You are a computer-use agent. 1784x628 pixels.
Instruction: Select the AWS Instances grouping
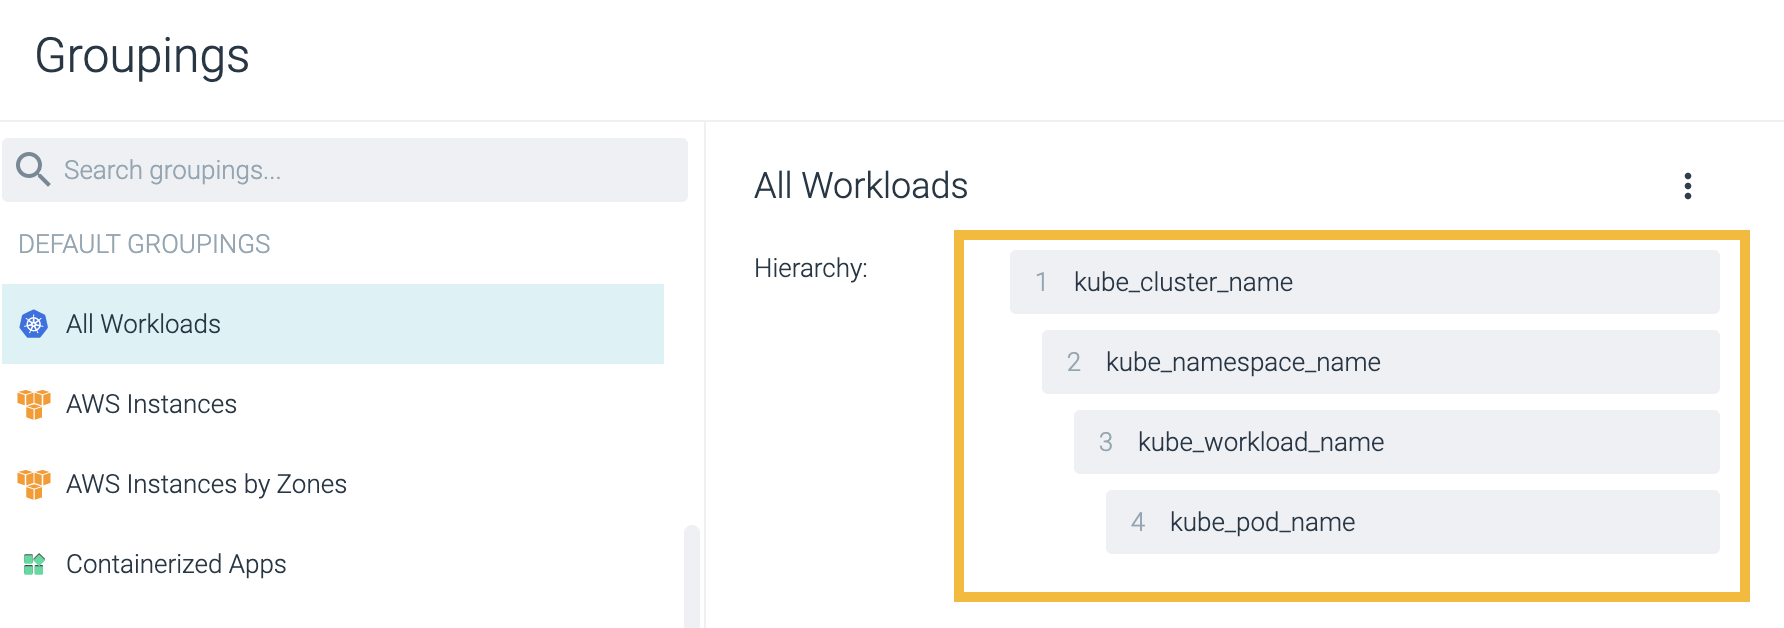pyautogui.click(x=333, y=404)
